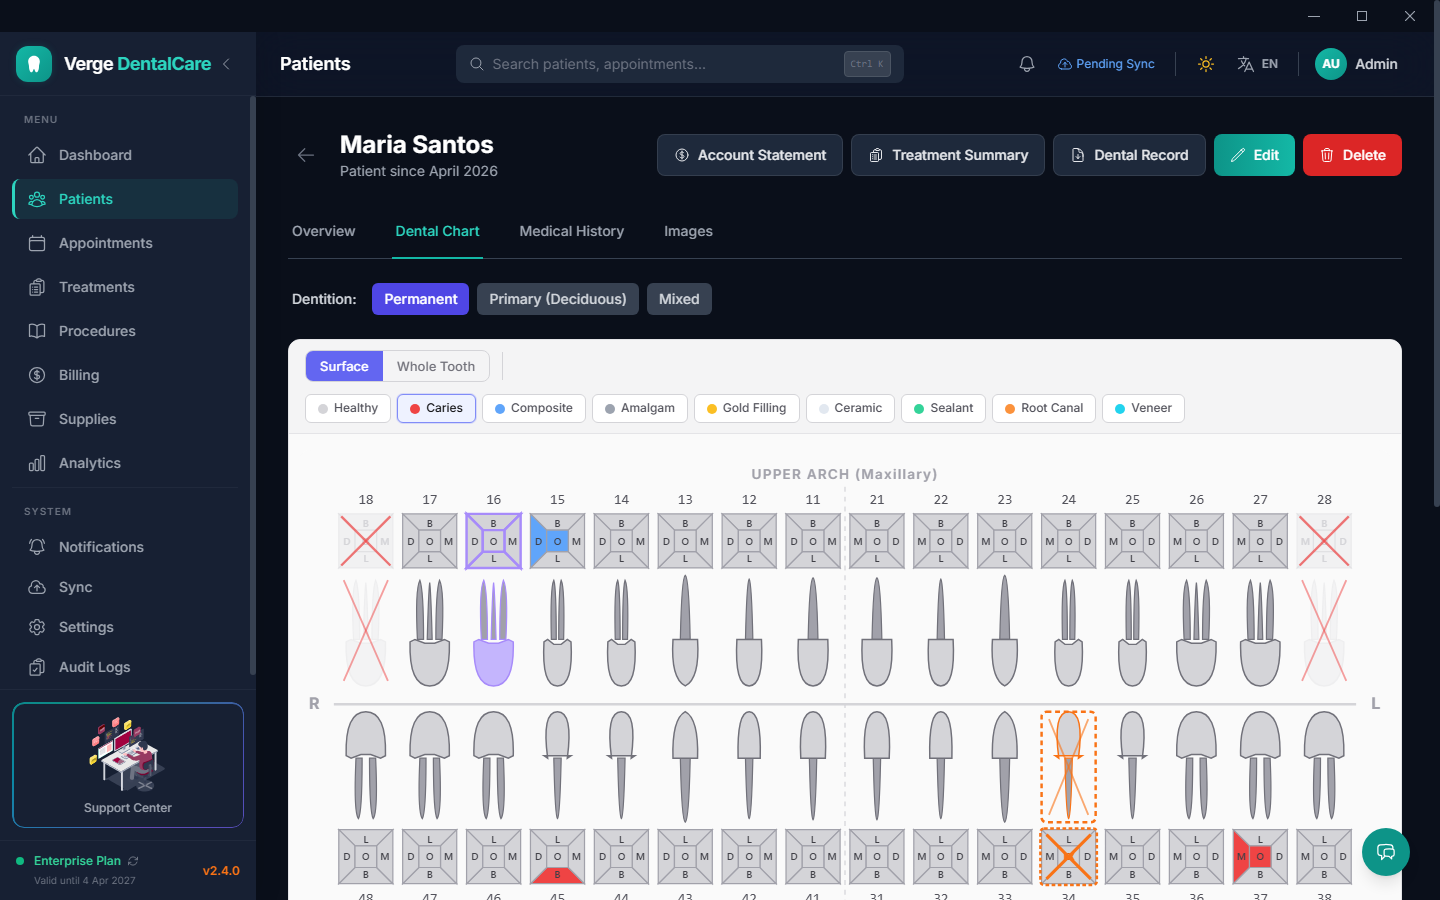Choose the Root Canal condition chip
The height and width of the screenshot is (900, 1440).
coord(1044,408)
